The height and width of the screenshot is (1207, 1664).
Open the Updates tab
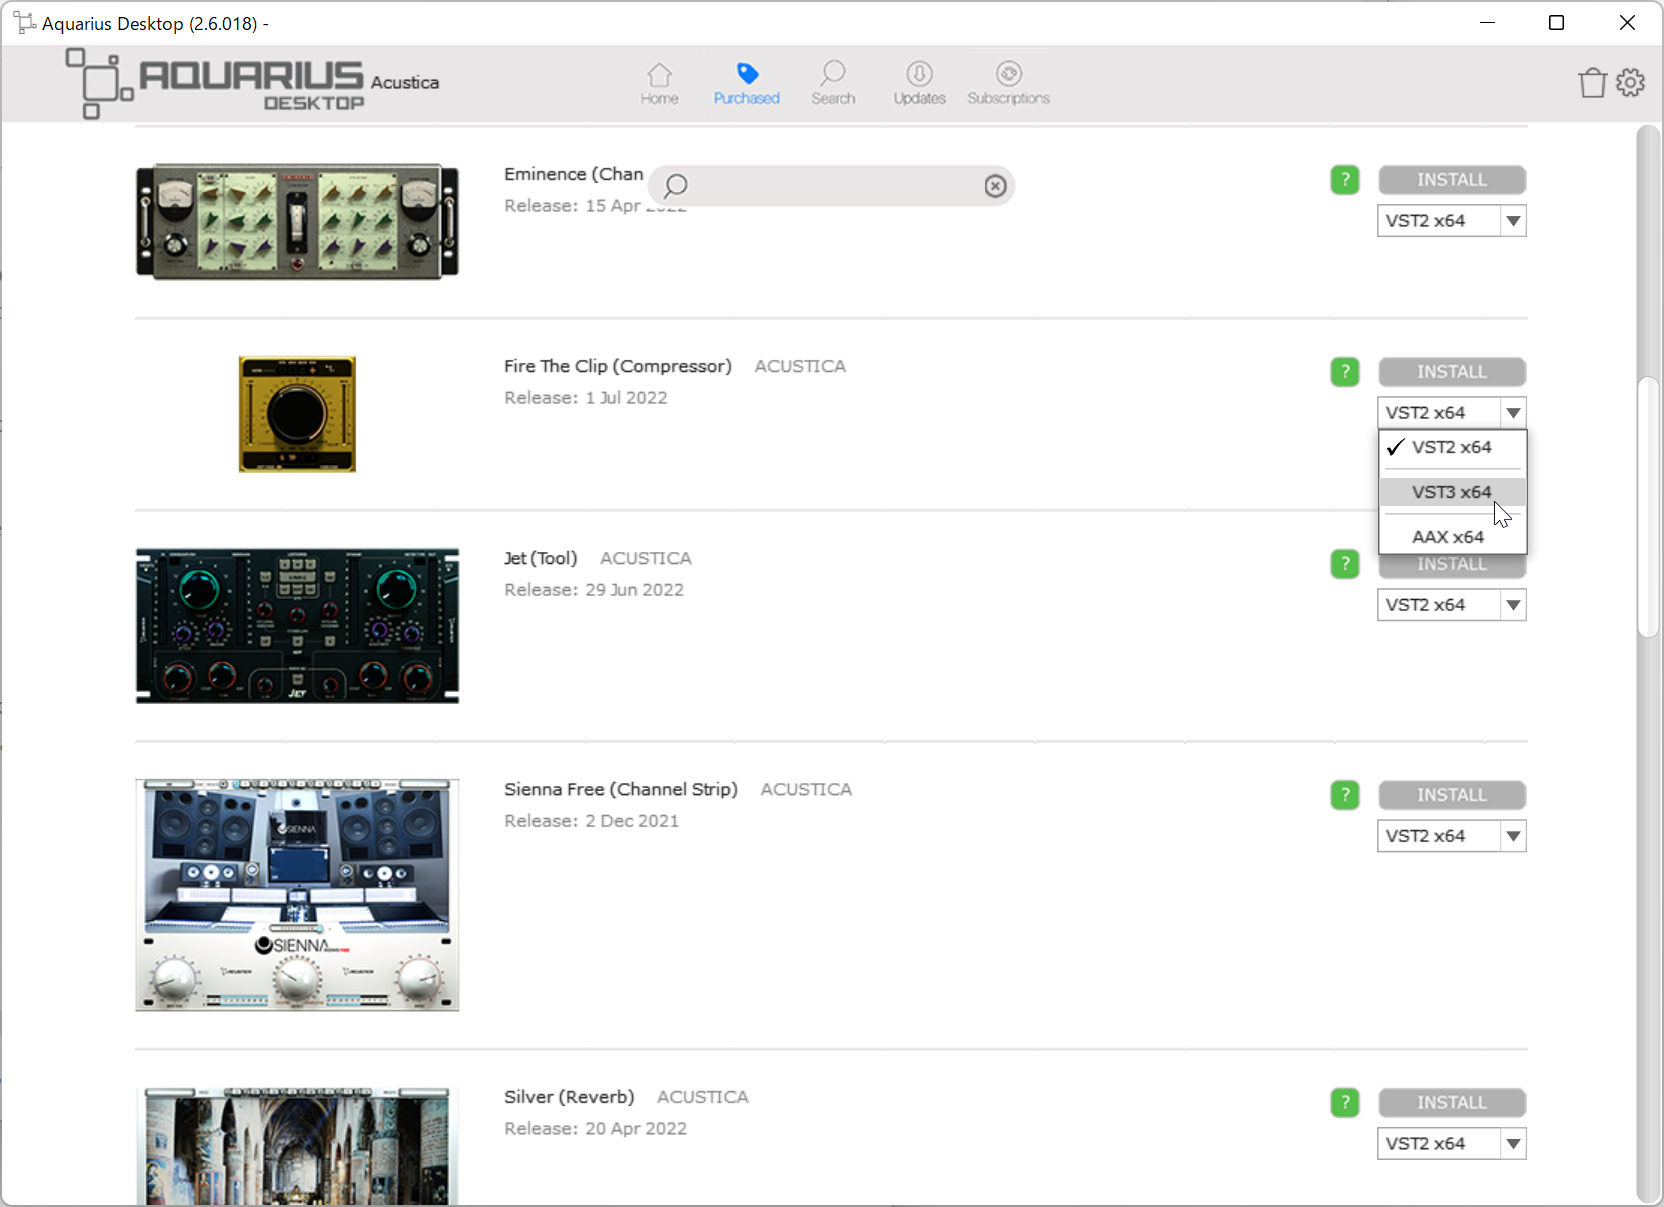coord(919,83)
